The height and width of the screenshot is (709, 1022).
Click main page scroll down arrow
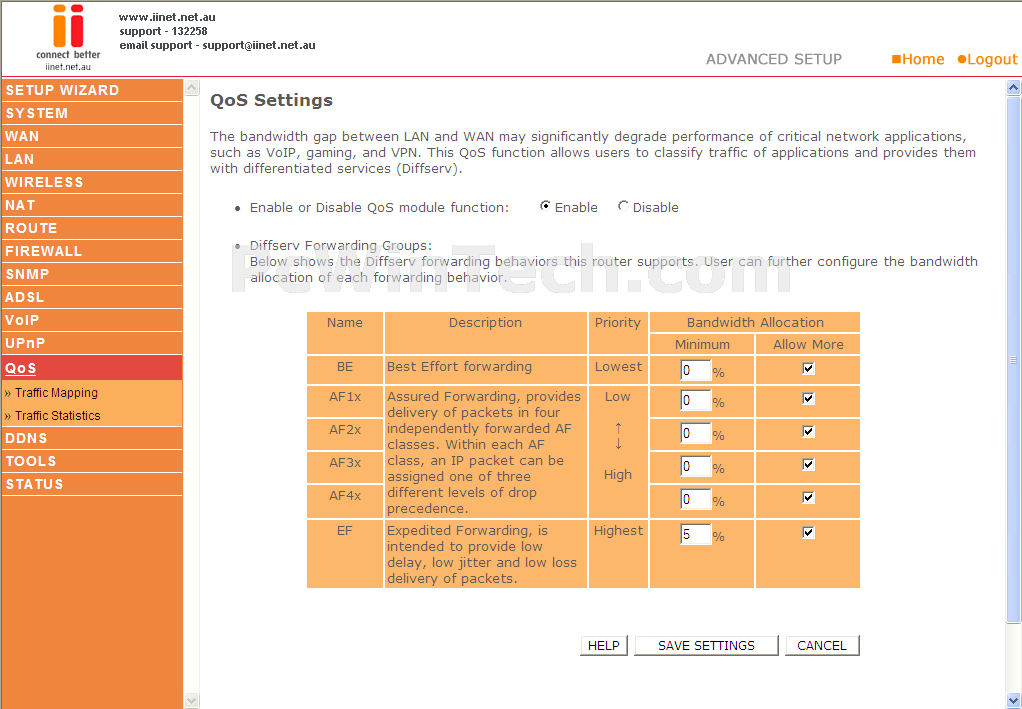point(1014,701)
